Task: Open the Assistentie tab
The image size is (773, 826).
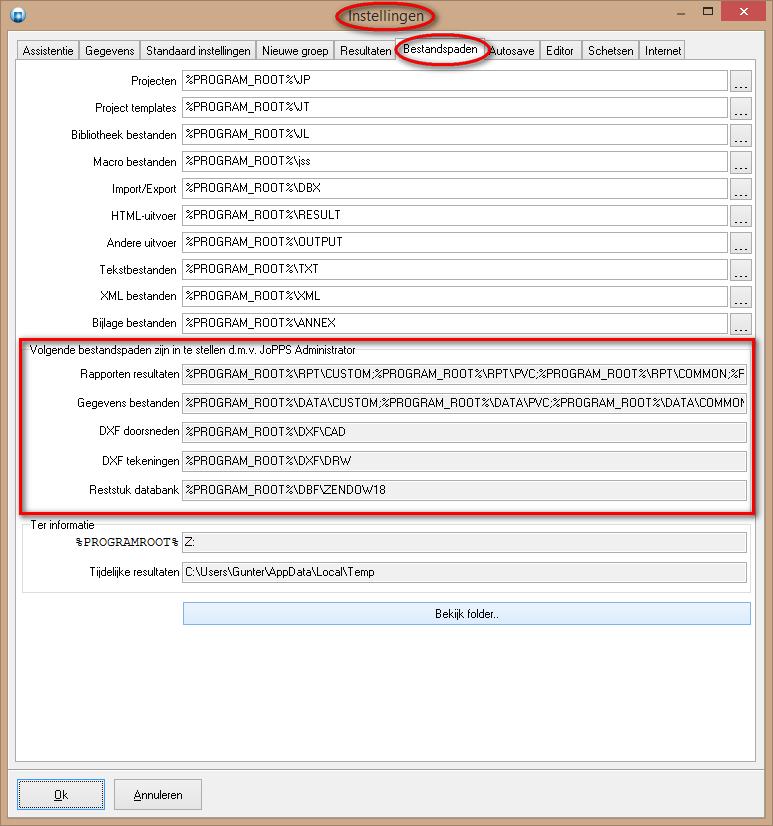Action: coord(48,51)
